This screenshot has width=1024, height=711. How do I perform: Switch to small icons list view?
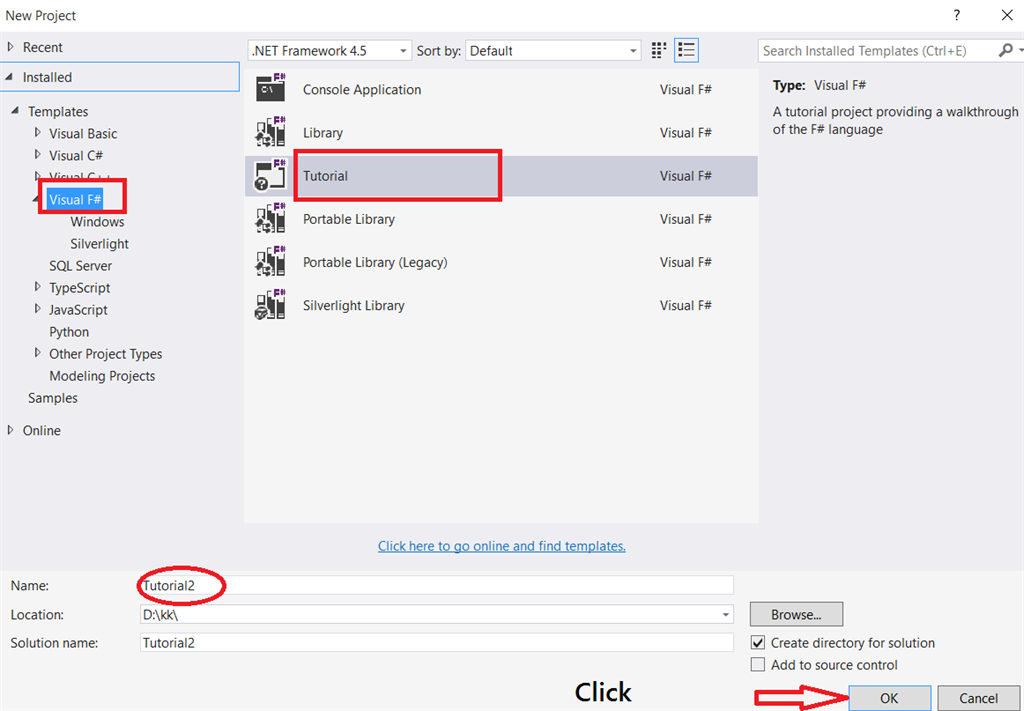point(686,50)
